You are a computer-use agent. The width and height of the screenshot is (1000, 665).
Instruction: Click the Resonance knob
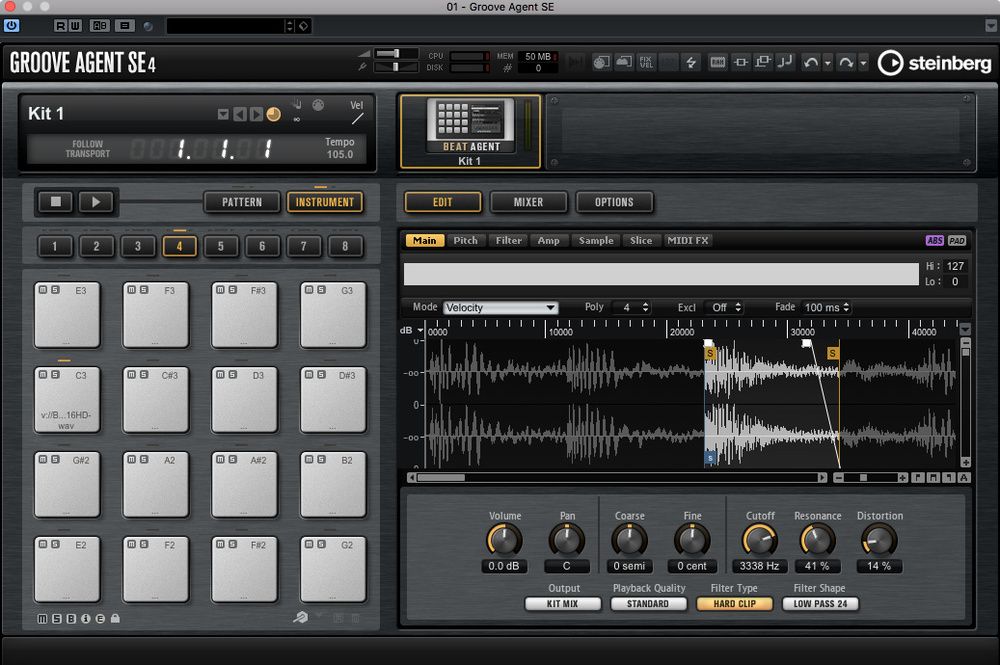click(x=817, y=540)
